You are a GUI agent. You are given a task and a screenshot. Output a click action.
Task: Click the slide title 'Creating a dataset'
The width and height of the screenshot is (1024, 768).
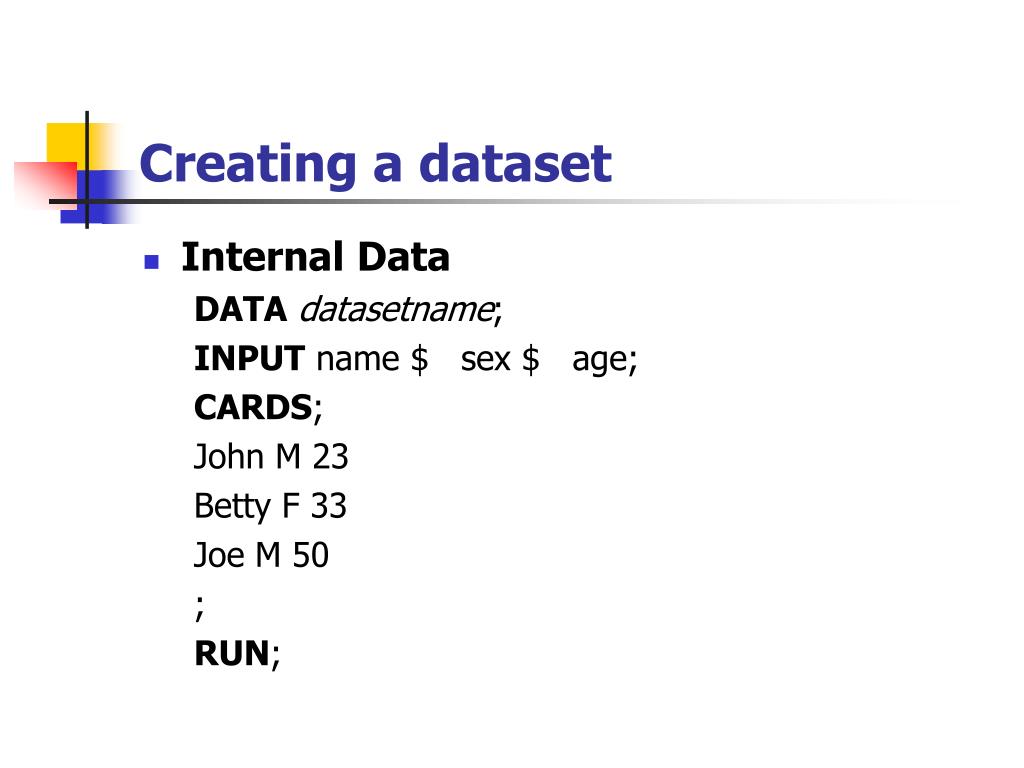(x=376, y=165)
